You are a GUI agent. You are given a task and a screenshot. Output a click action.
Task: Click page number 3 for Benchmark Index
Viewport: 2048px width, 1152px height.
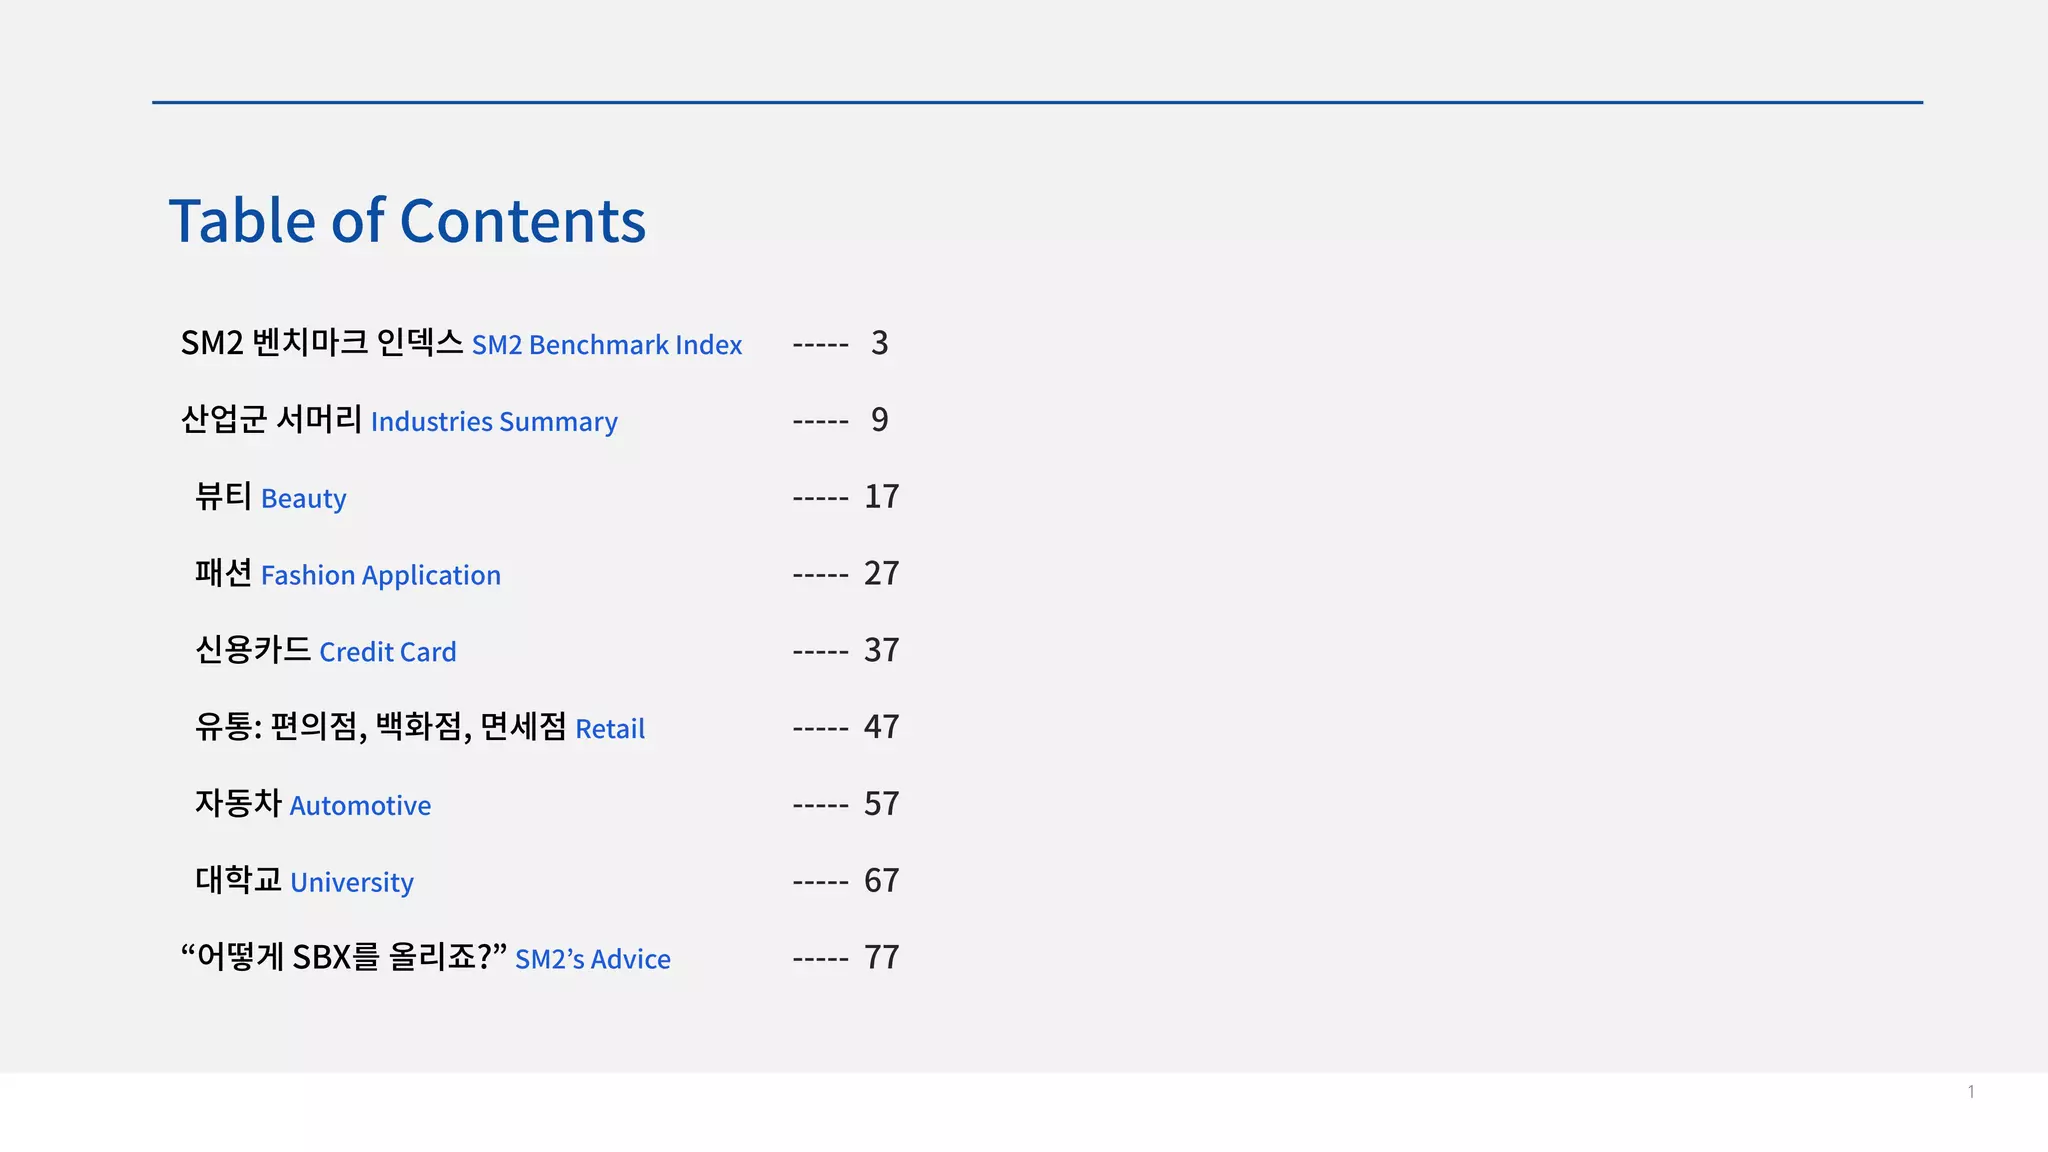(879, 343)
